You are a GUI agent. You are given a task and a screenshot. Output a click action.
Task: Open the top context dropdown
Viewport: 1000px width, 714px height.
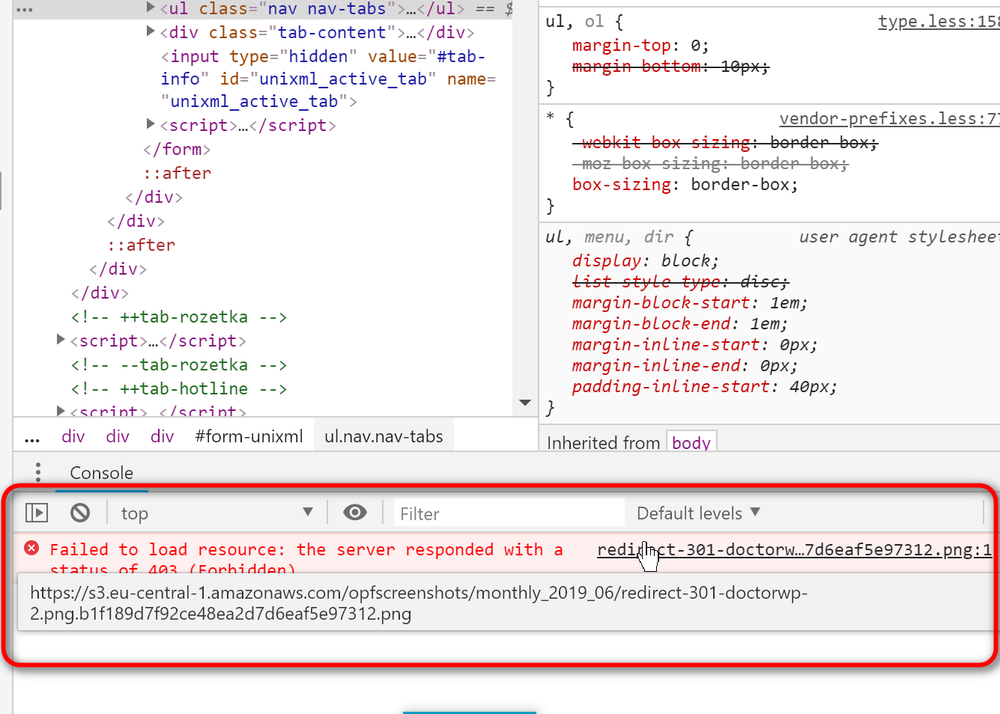[217, 513]
